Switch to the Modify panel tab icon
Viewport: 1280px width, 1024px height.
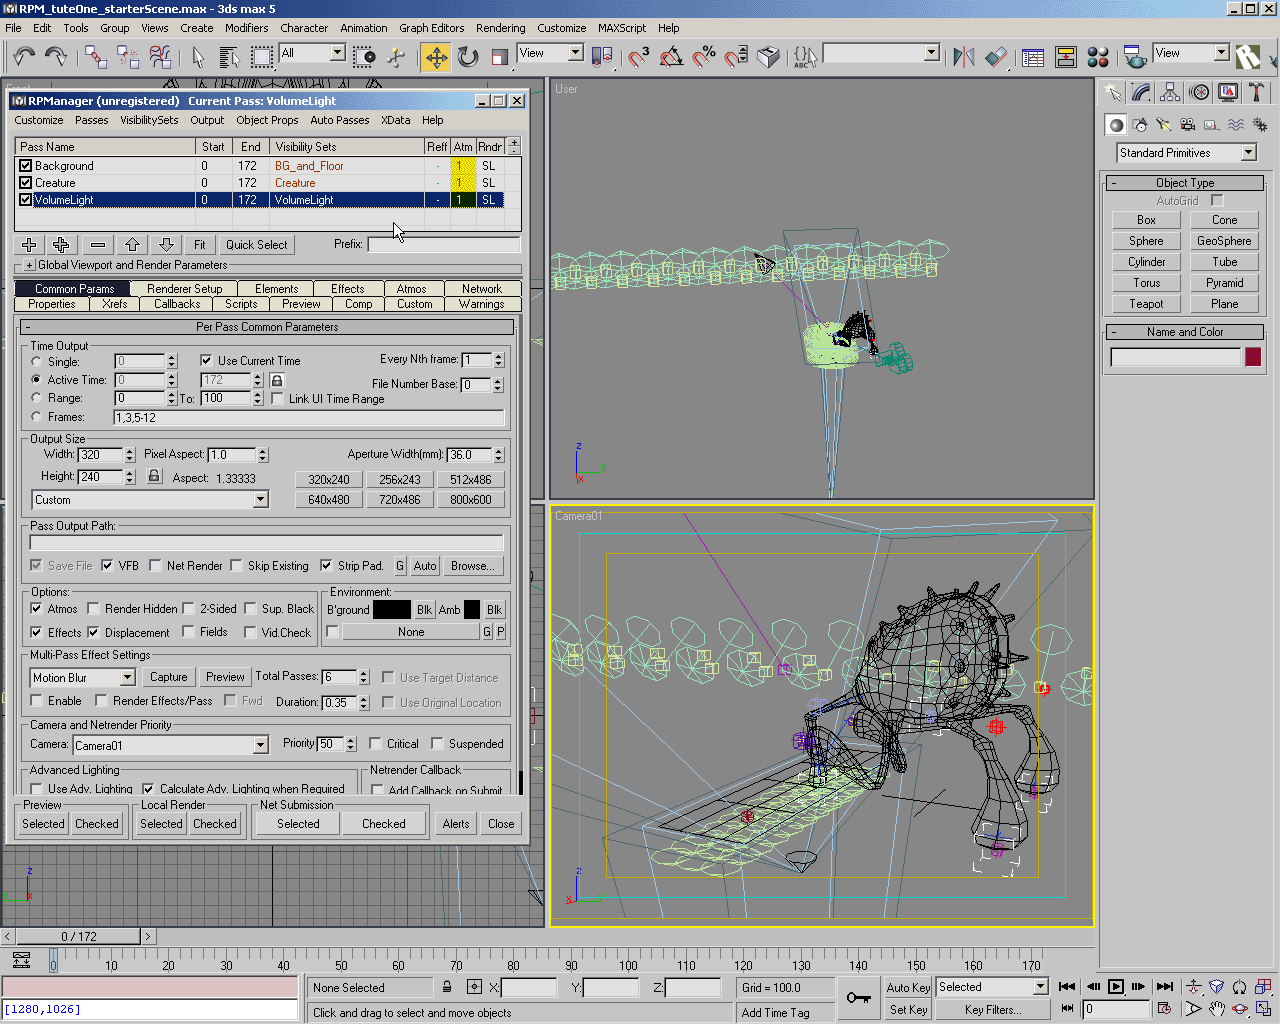(x=1141, y=93)
